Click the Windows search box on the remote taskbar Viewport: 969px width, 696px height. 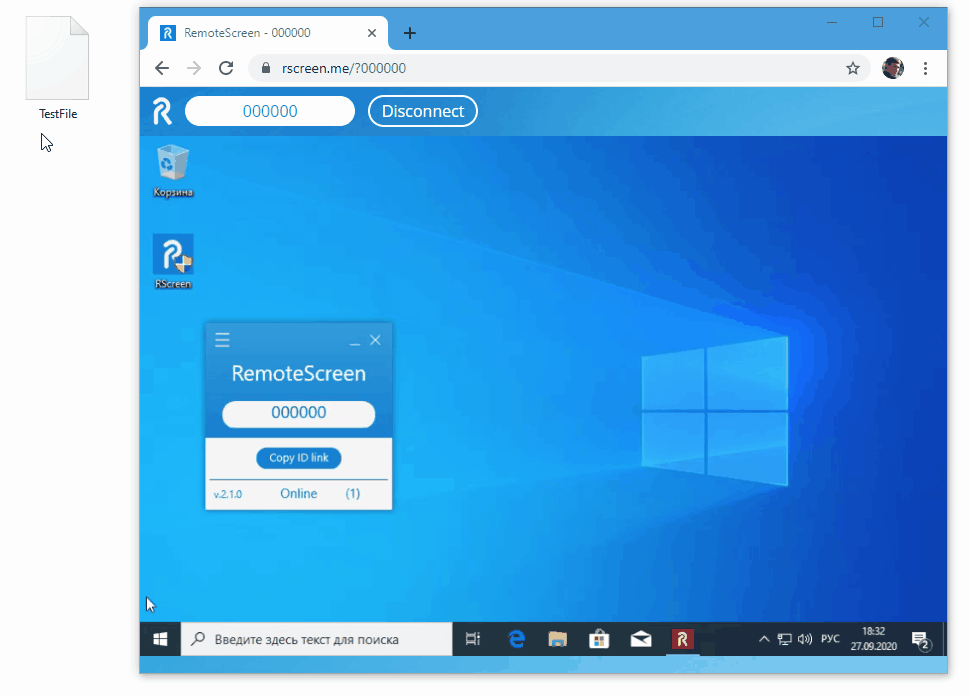pyautogui.click(x=316, y=638)
